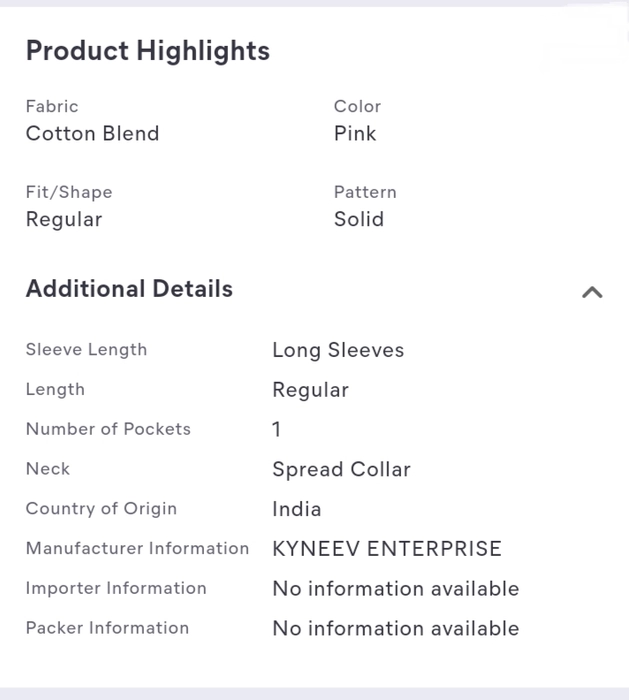Click the Solid pattern value

pyautogui.click(x=359, y=219)
